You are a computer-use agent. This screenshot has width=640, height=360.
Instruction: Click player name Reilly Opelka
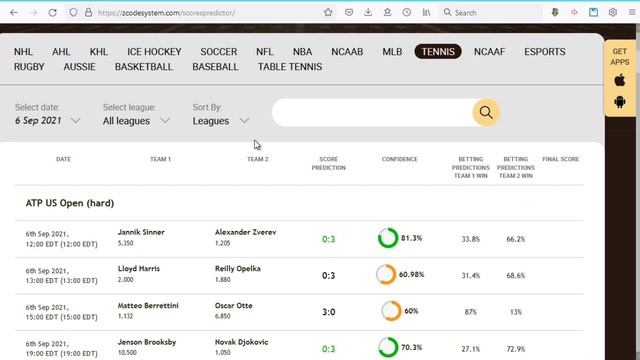(238, 269)
